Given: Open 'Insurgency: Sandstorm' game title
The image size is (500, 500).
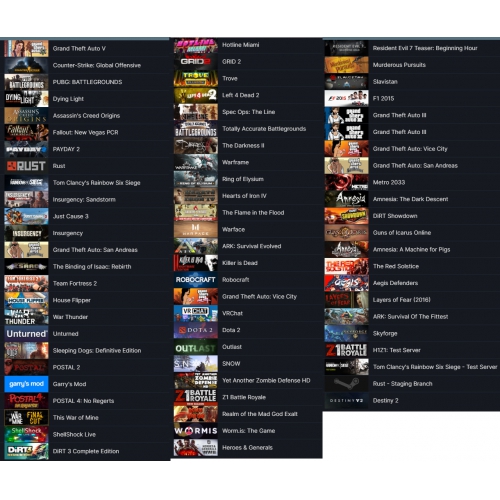Looking at the screenshot, I should pyautogui.click(x=84, y=200).
